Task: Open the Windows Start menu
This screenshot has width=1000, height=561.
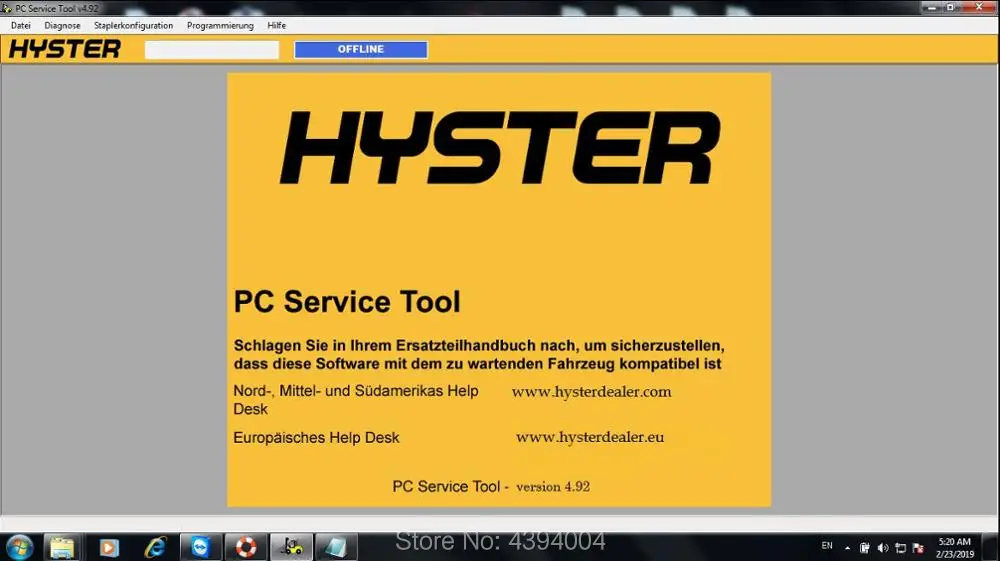Action: 19,547
